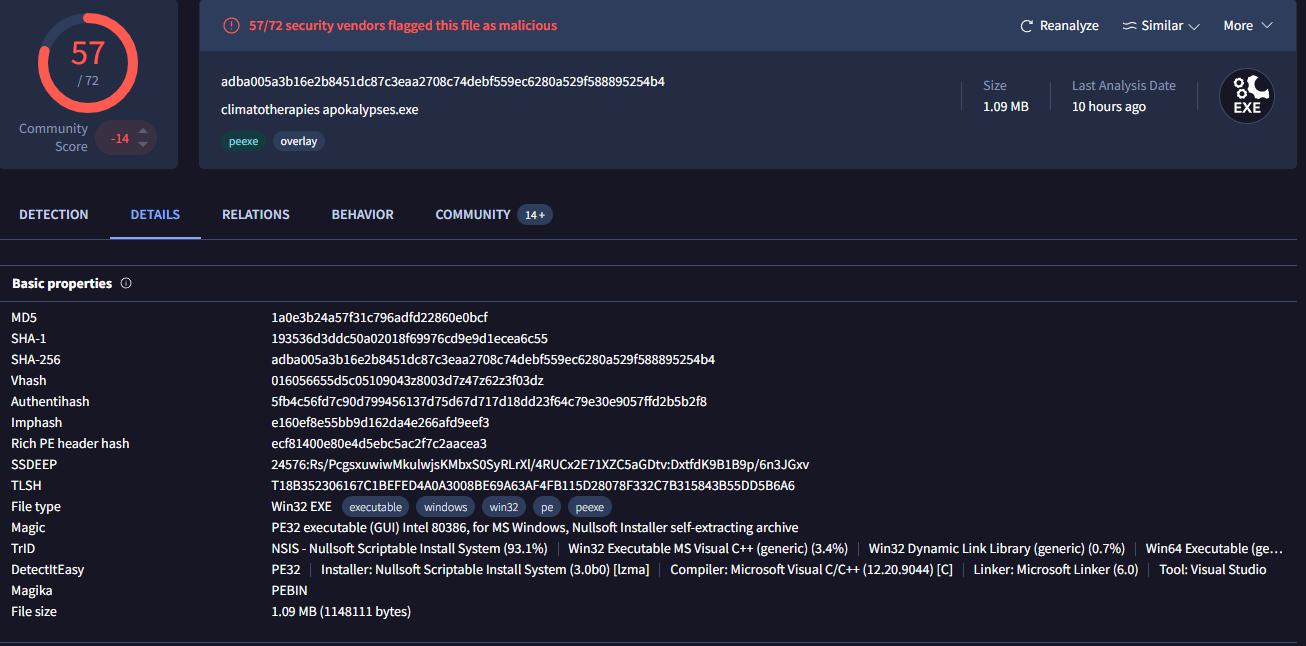
Task: Click the Authentihash value
Action: pyautogui.click(x=489, y=402)
